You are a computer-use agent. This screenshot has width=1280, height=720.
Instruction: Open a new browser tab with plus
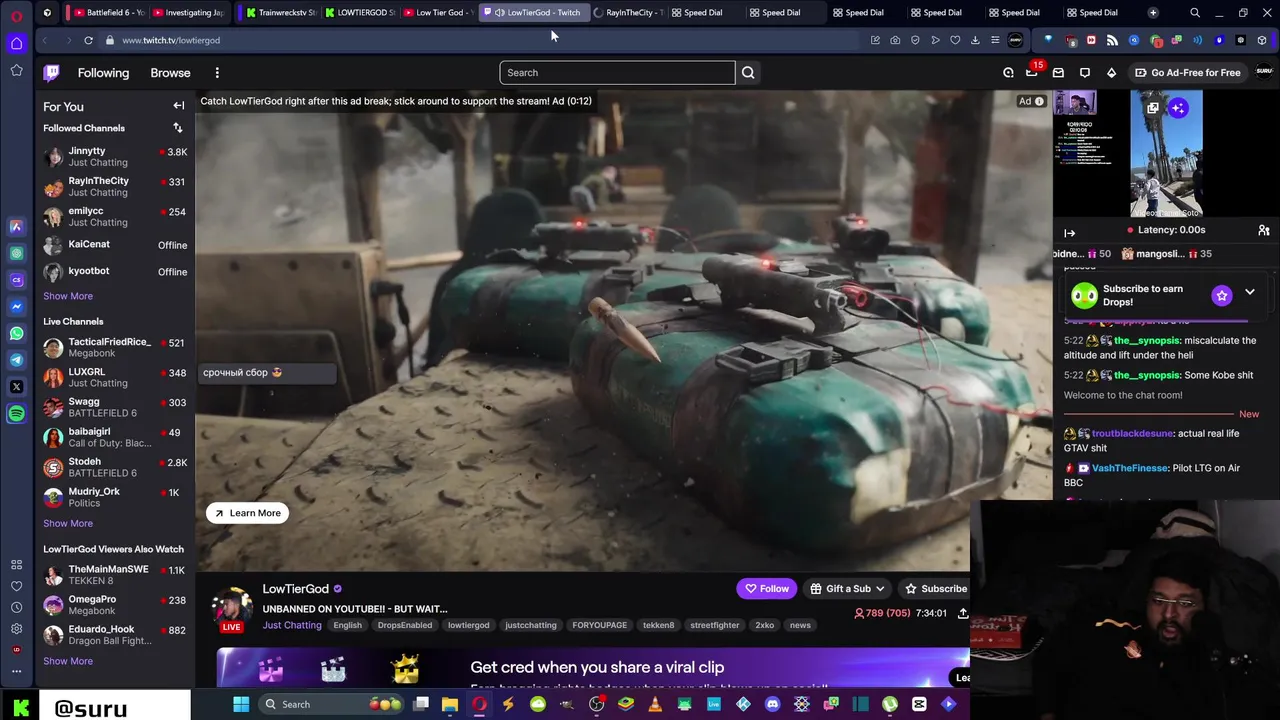pyautogui.click(x=1153, y=13)
